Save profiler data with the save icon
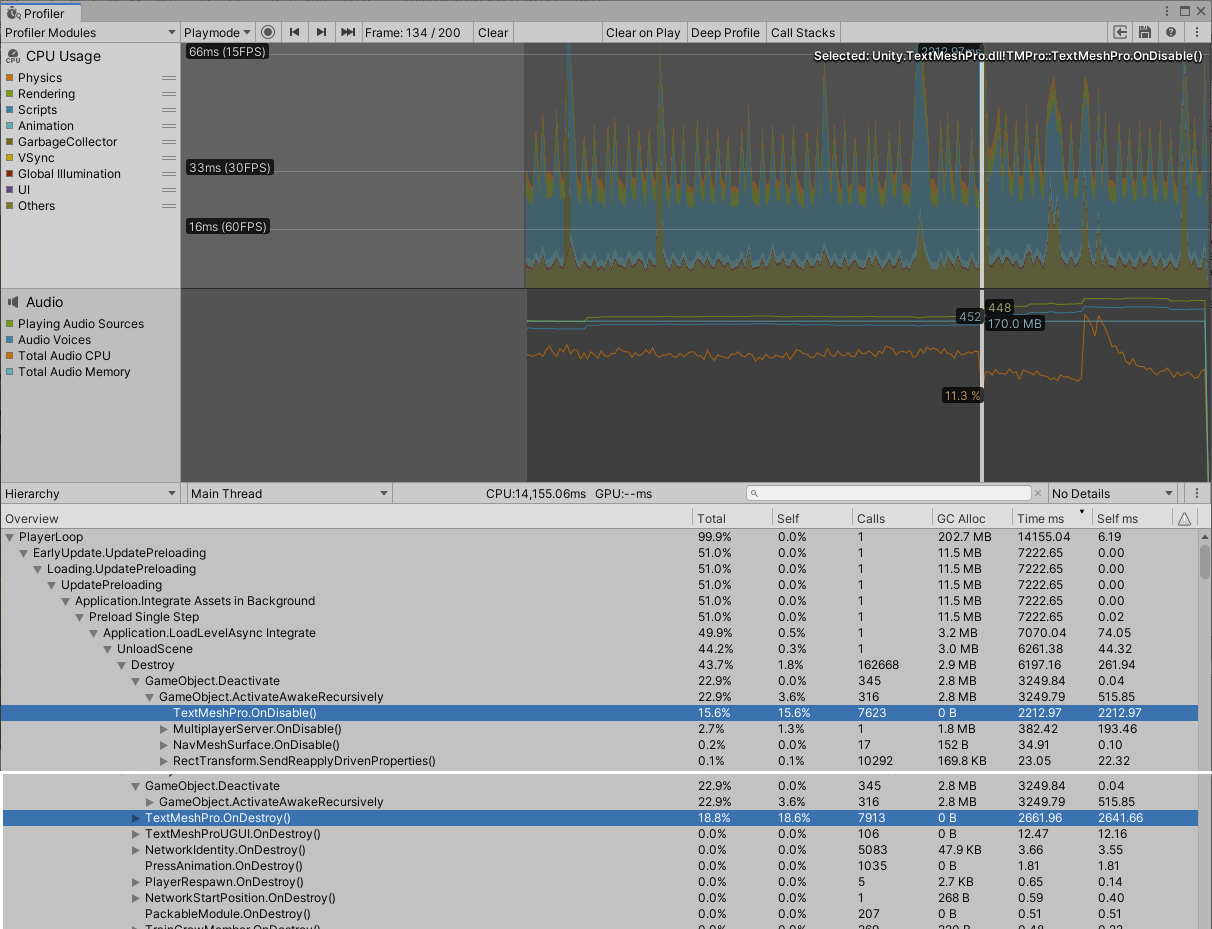 (x=1145, y=32)
